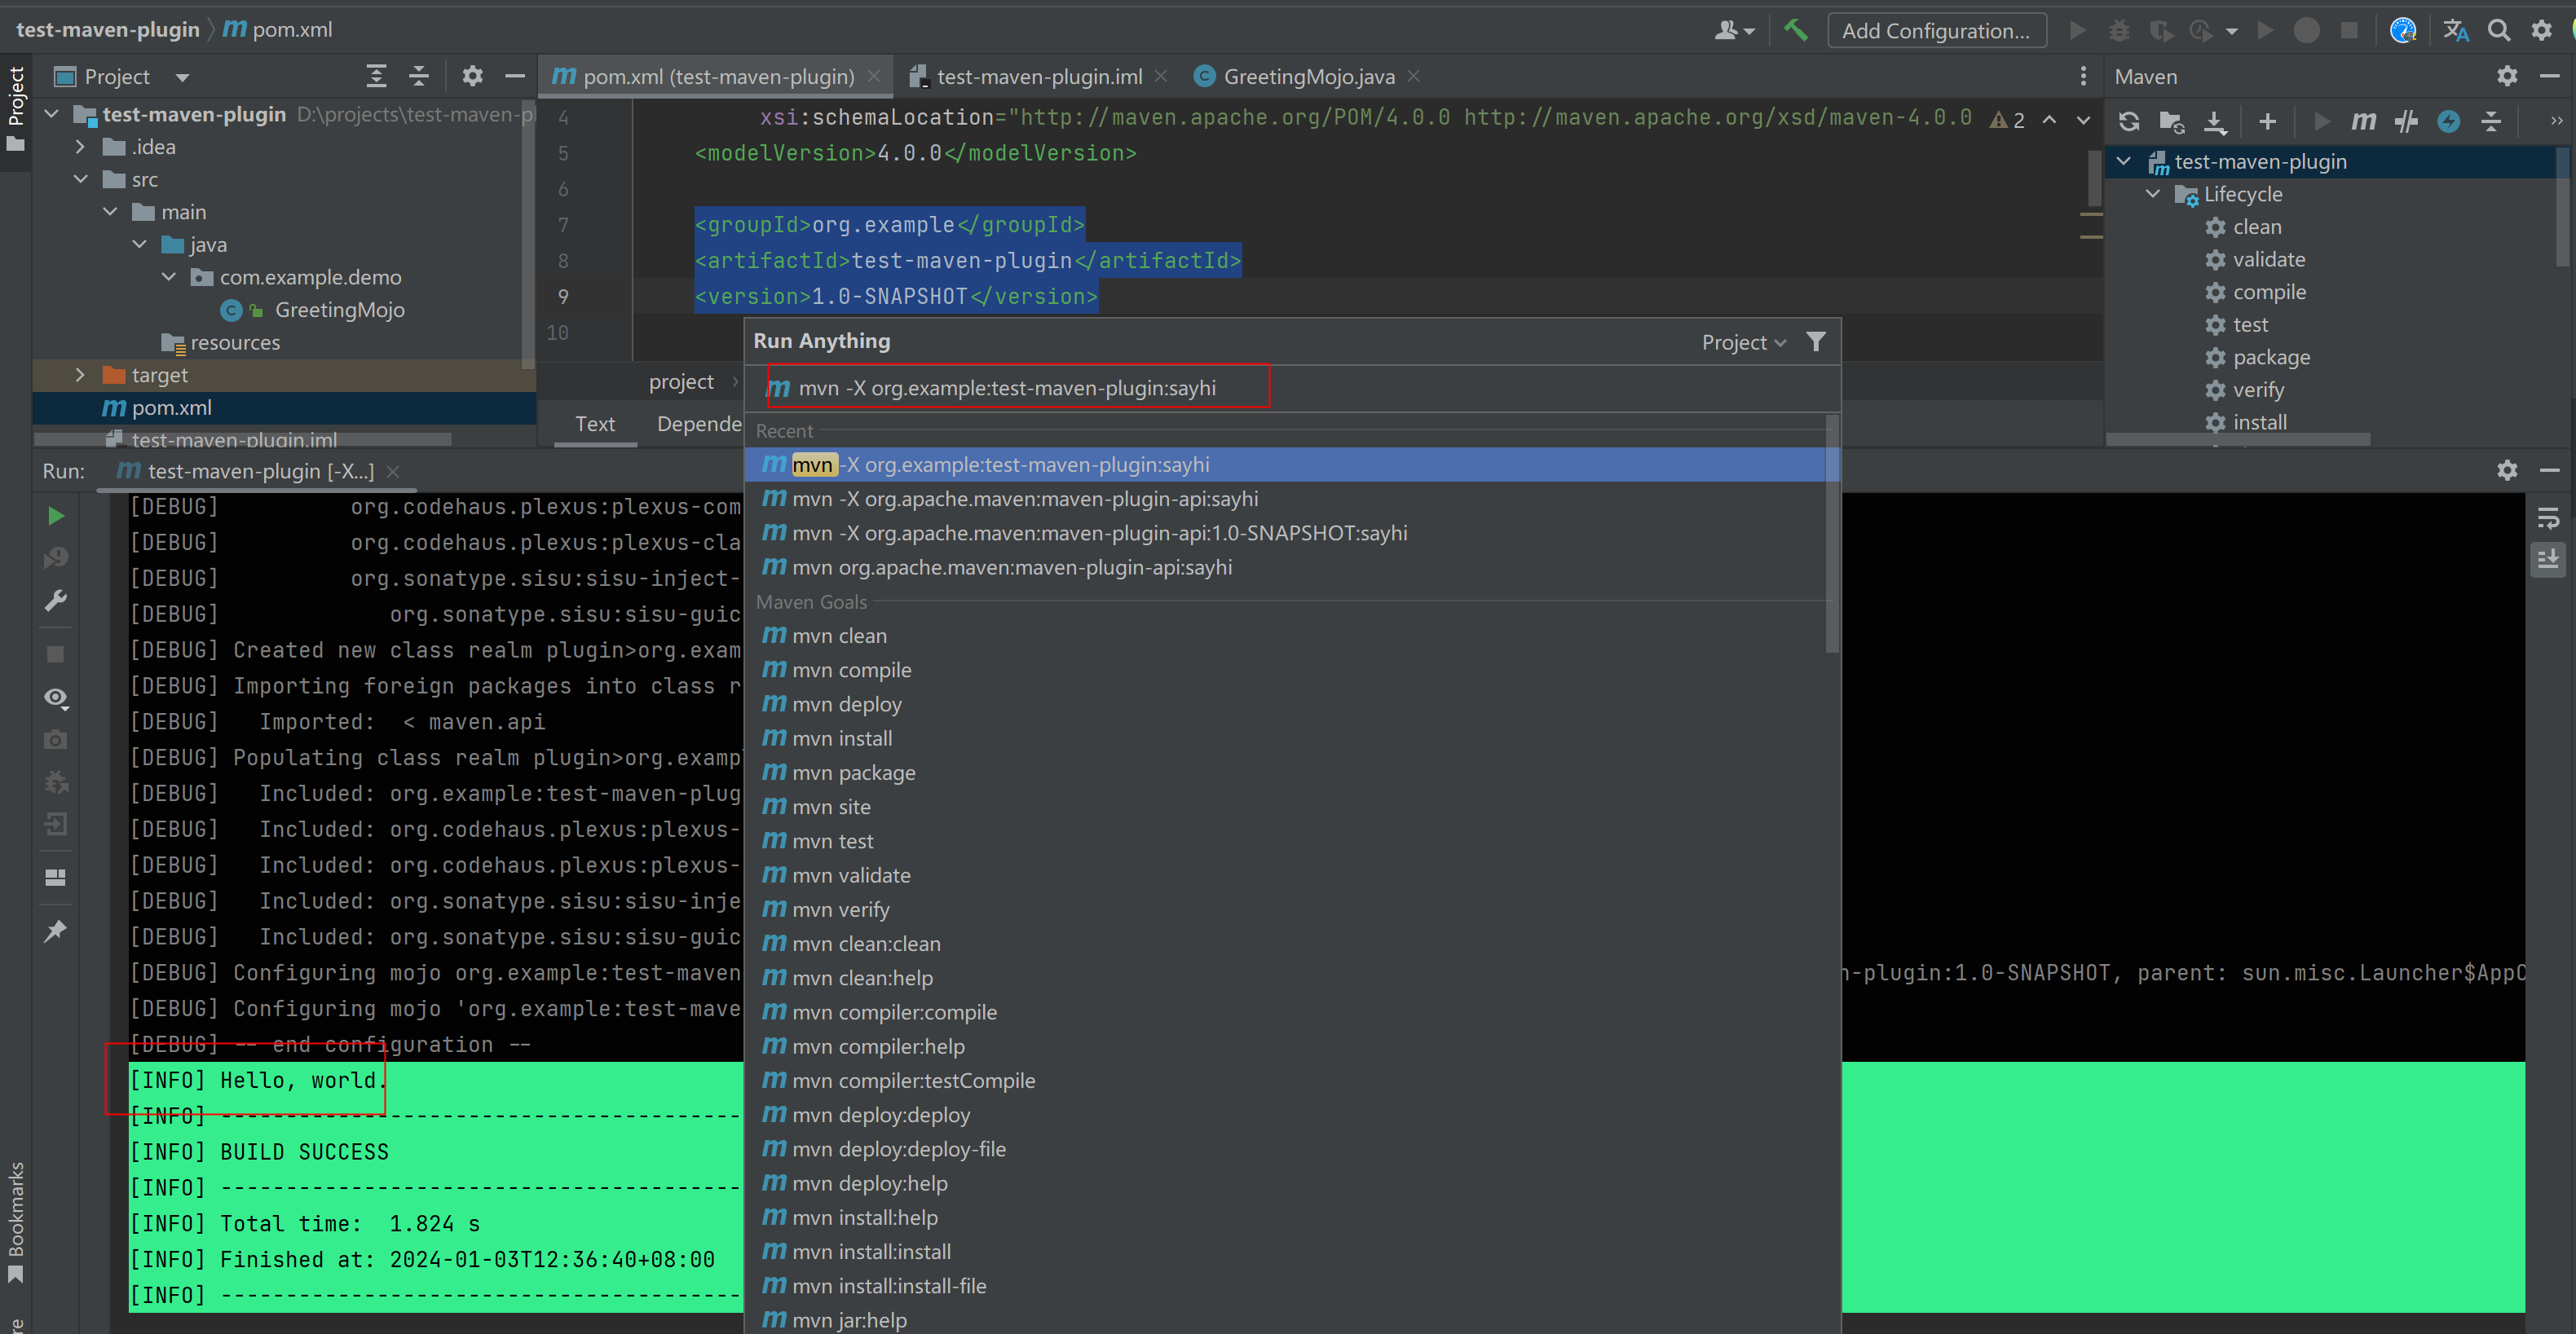This screenshot has width=2576, height=1334.
Task: Toggle soft-wrap in Run console
Action: point(2547,518)
